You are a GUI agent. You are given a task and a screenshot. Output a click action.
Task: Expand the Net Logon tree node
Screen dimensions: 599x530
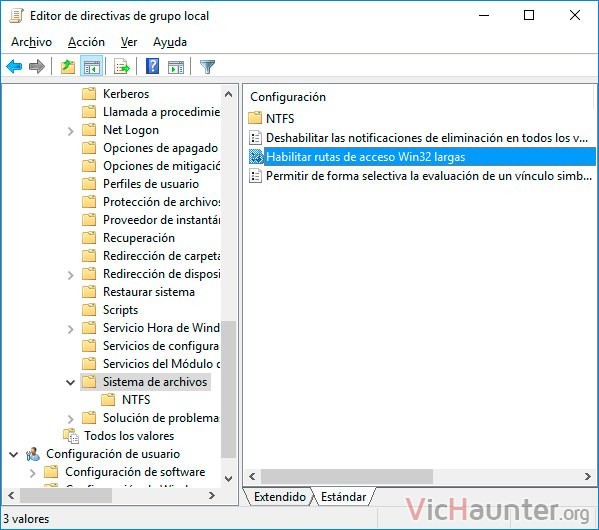pos(71,131)
